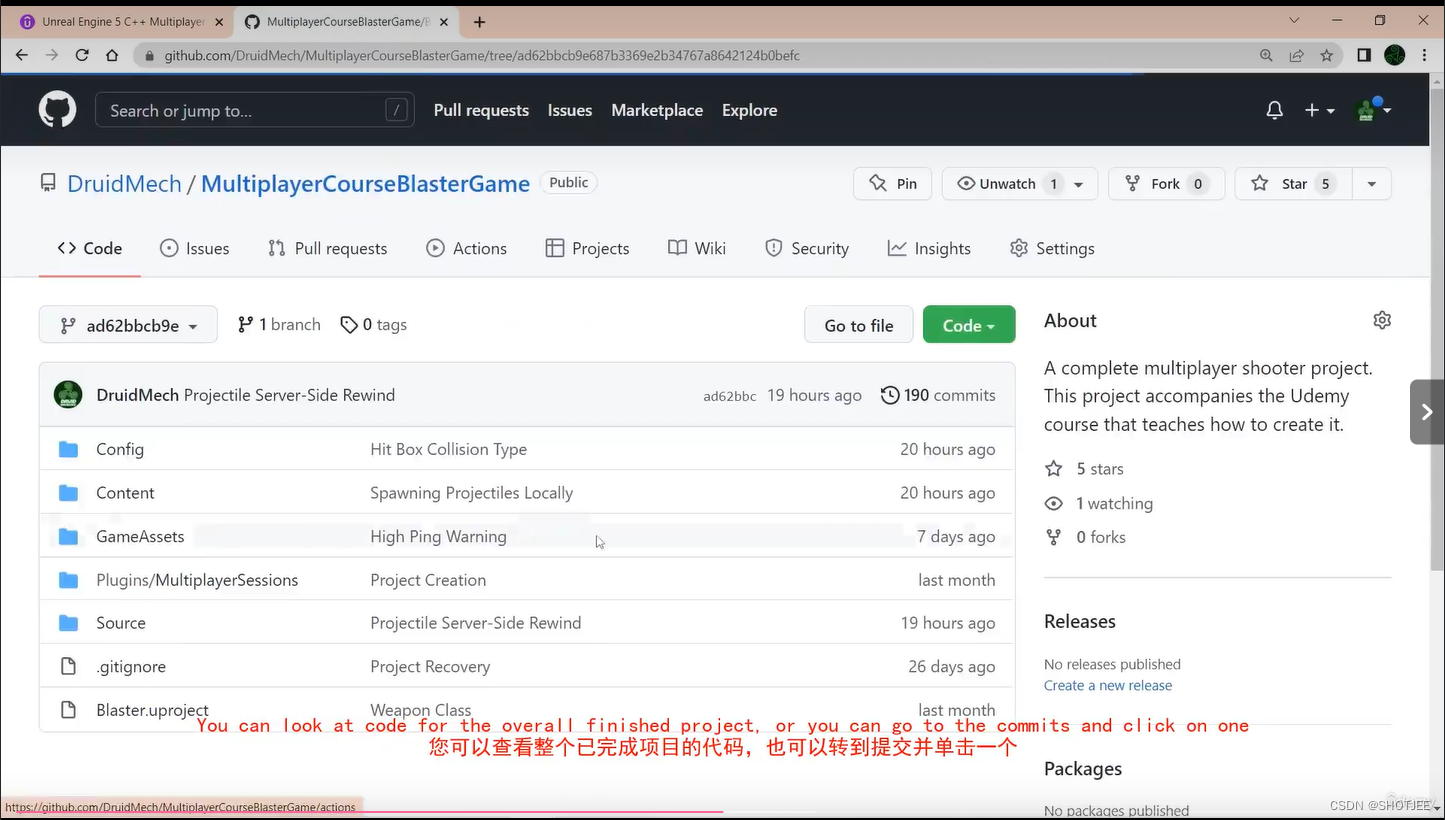
Task: Open the Config folder
Action: pos(120,450)
